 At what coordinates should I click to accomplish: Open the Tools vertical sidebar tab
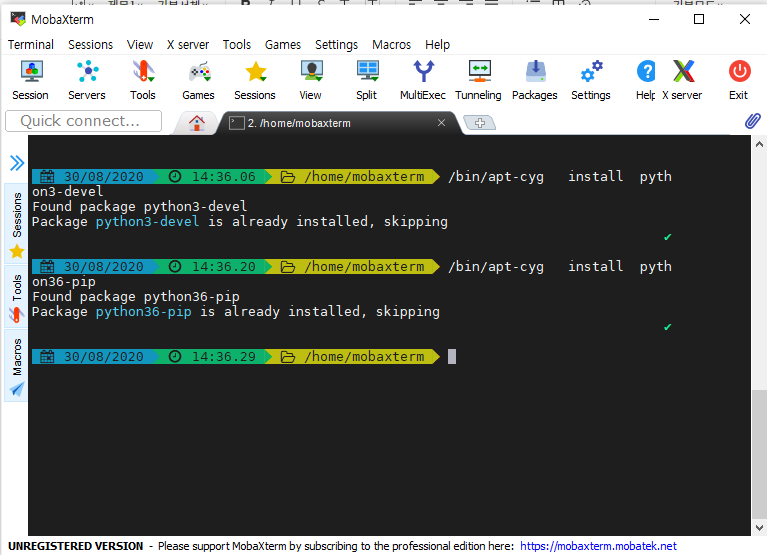(x=17, y=297)
